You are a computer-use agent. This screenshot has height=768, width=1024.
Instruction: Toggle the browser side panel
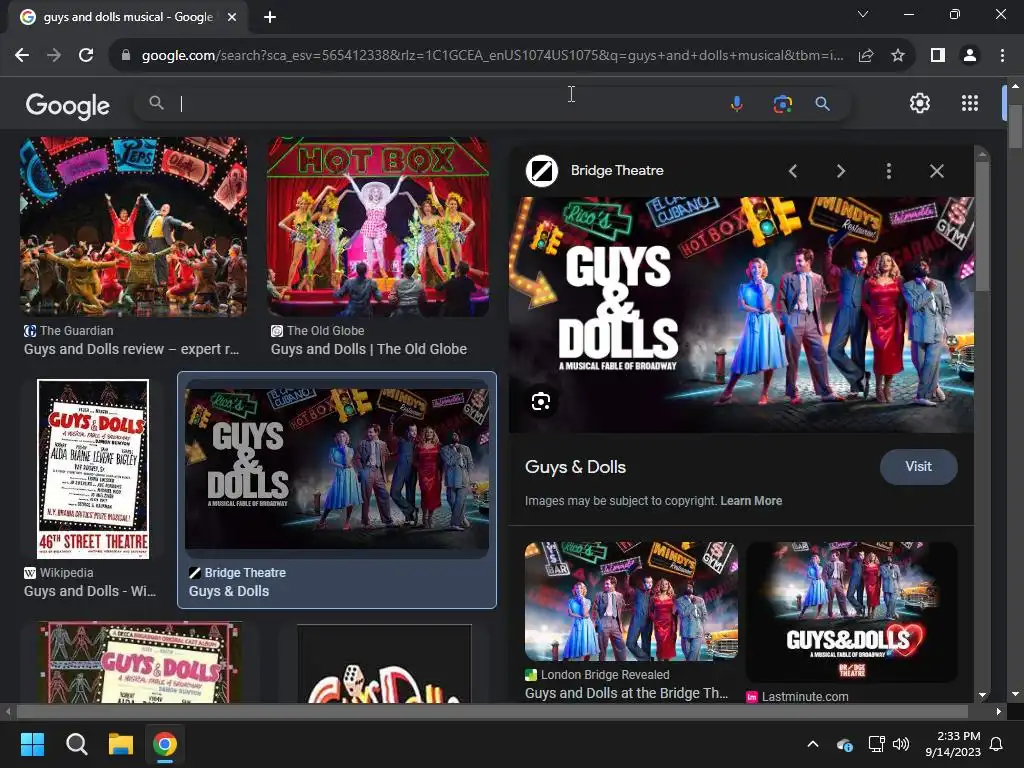[x=938, y=56]
